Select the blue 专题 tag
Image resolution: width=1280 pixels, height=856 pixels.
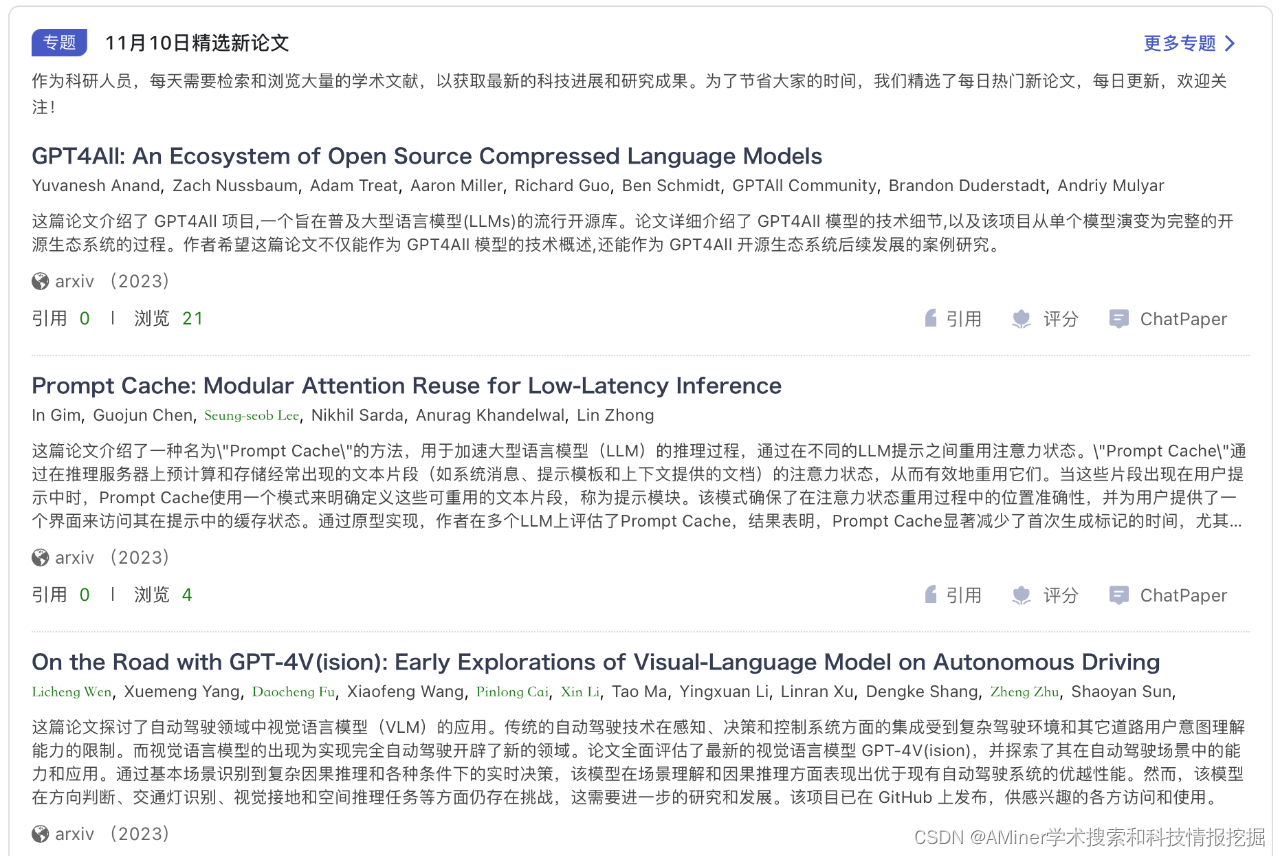(x=59, y=42)
